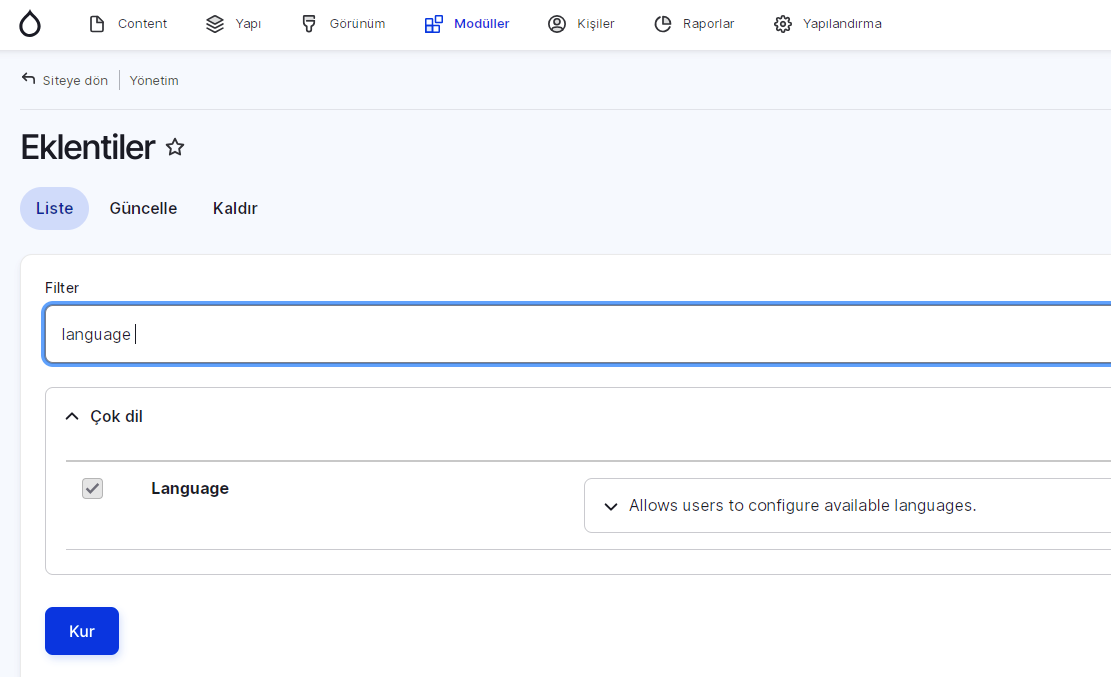Click the Modüller puzzle blocks icon
Screen dimensions: 1111x677
[x=433, y=24]
